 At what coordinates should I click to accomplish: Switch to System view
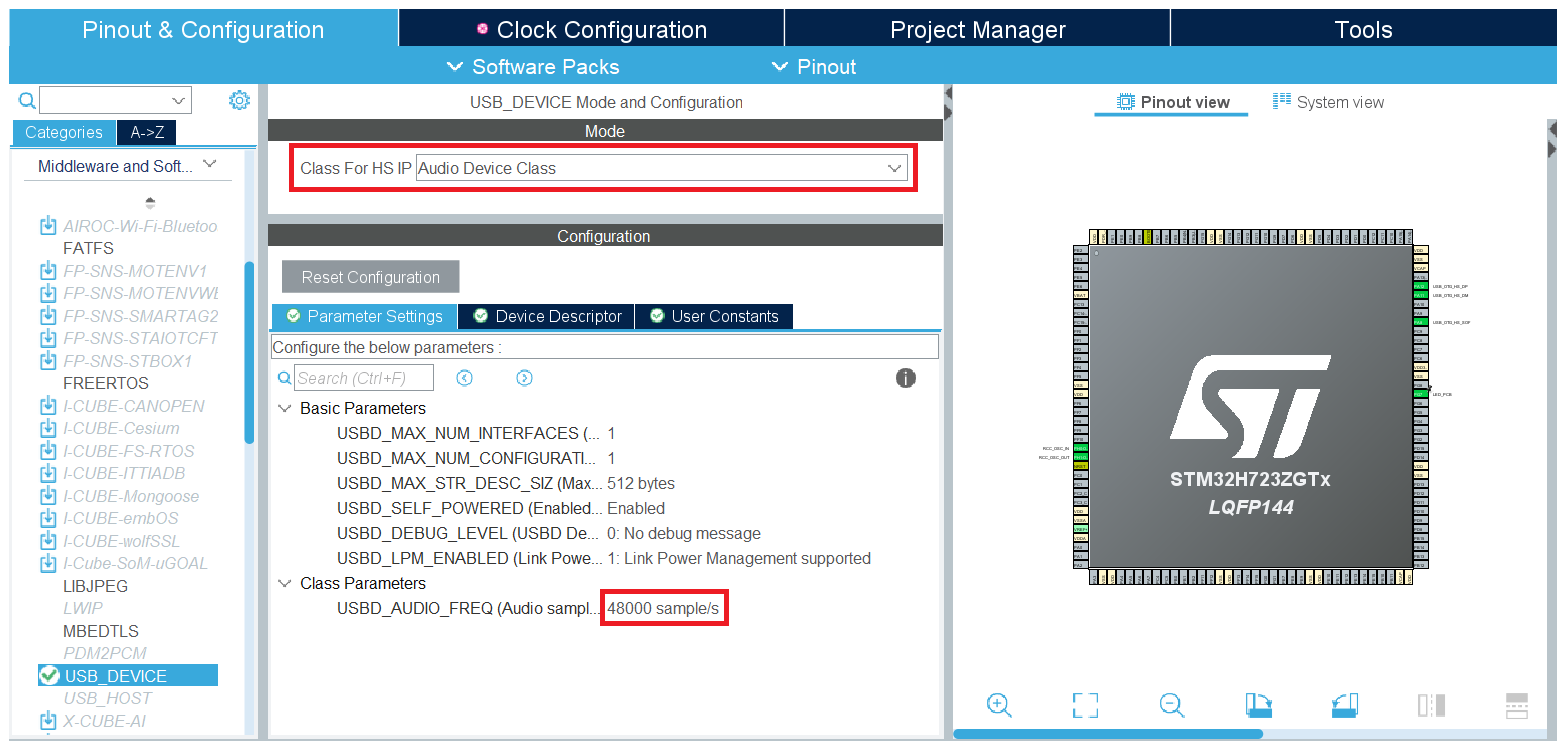tap(1328, 102)
